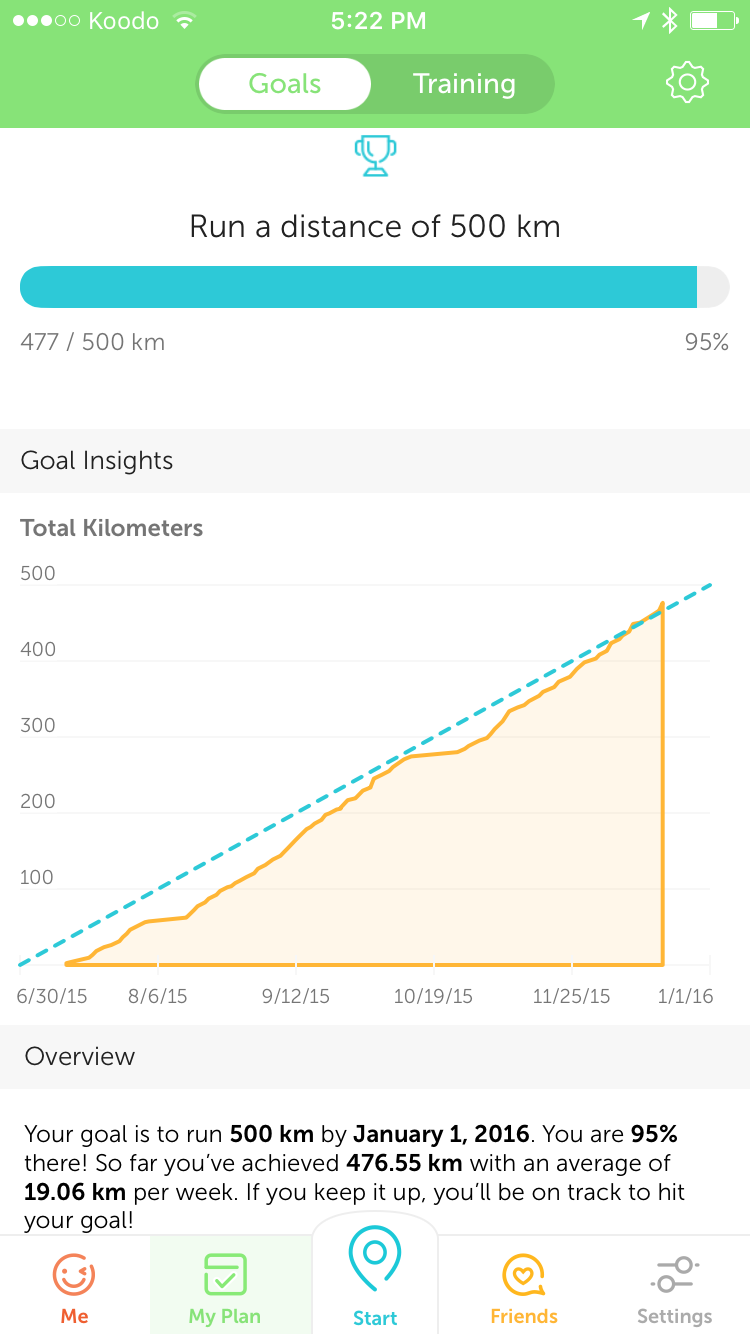This screenshot has width=750, height=1334.
Task: Tap the orange peak of the kilometers chart
Action: pos(662,605)
